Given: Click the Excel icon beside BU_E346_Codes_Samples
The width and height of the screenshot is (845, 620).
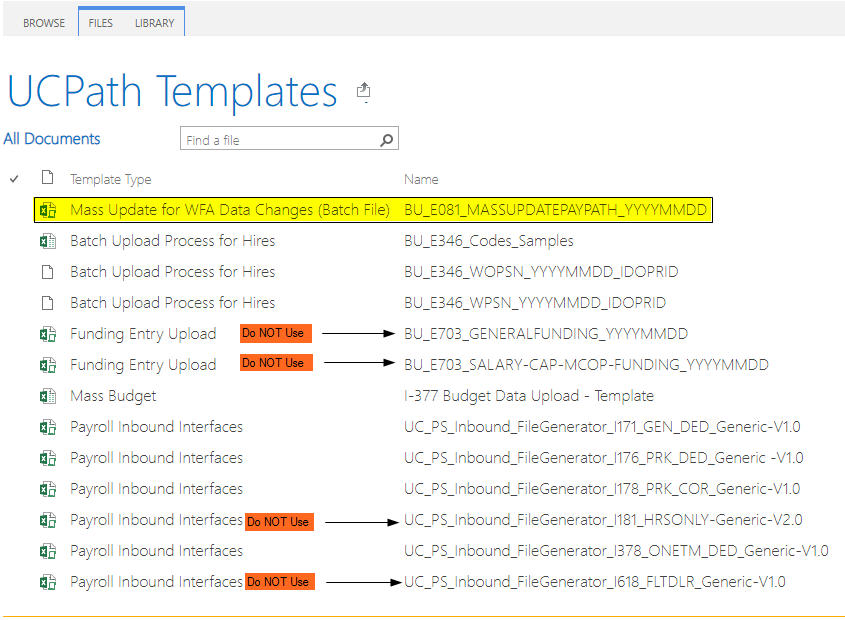Looking at the screenshot, I should (x=47, y=241).
